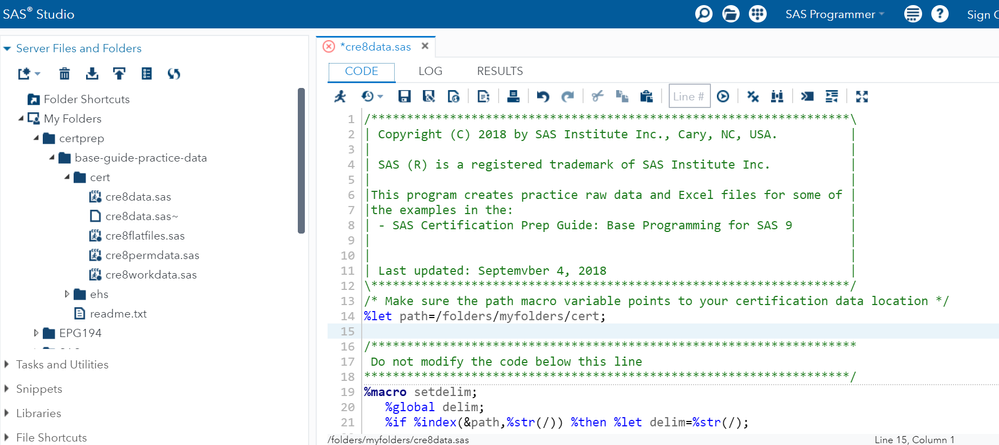Collapse Server Files and Folders section
Image resolution: width=999 pixels, height=445 pixels.
[7, 48]
